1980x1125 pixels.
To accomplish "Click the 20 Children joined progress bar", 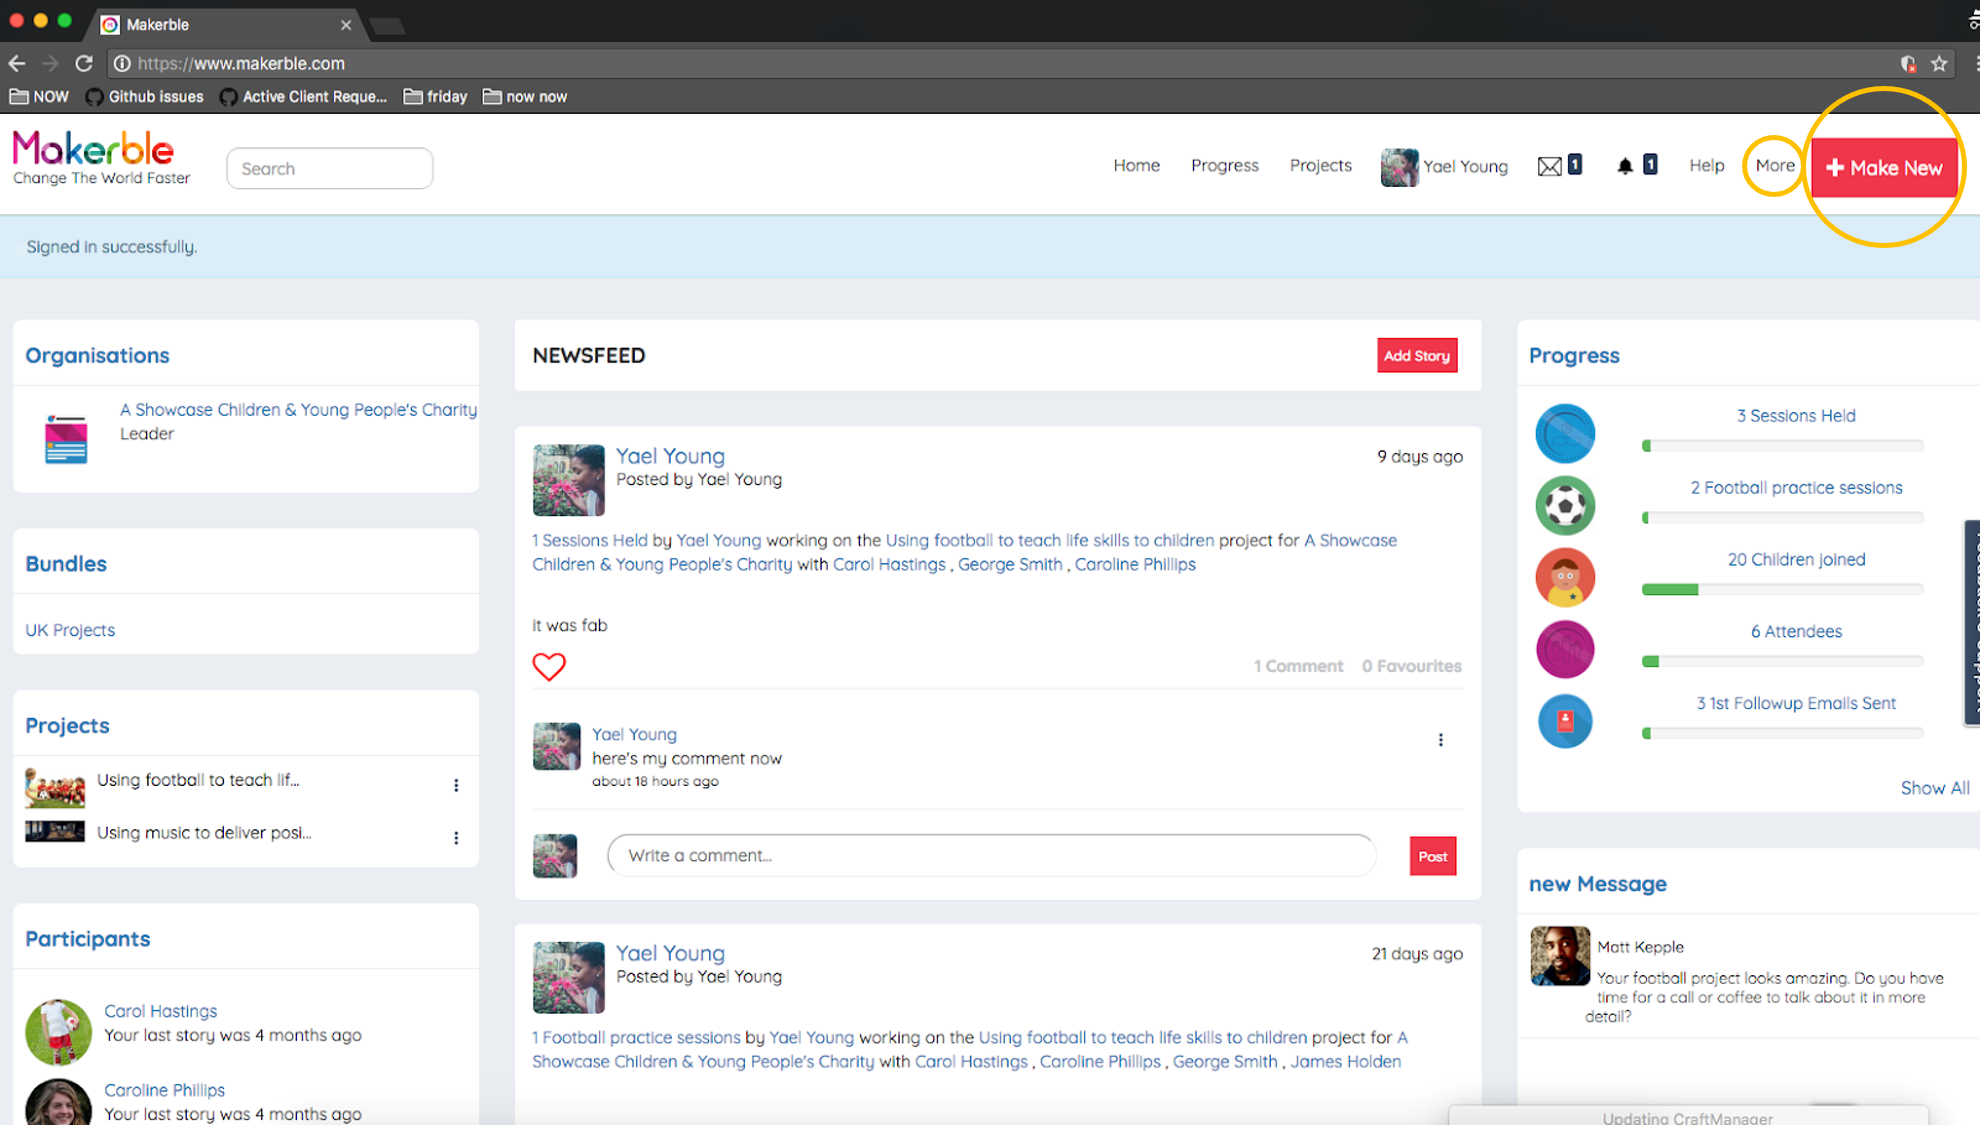I will tap(1781, 589).
